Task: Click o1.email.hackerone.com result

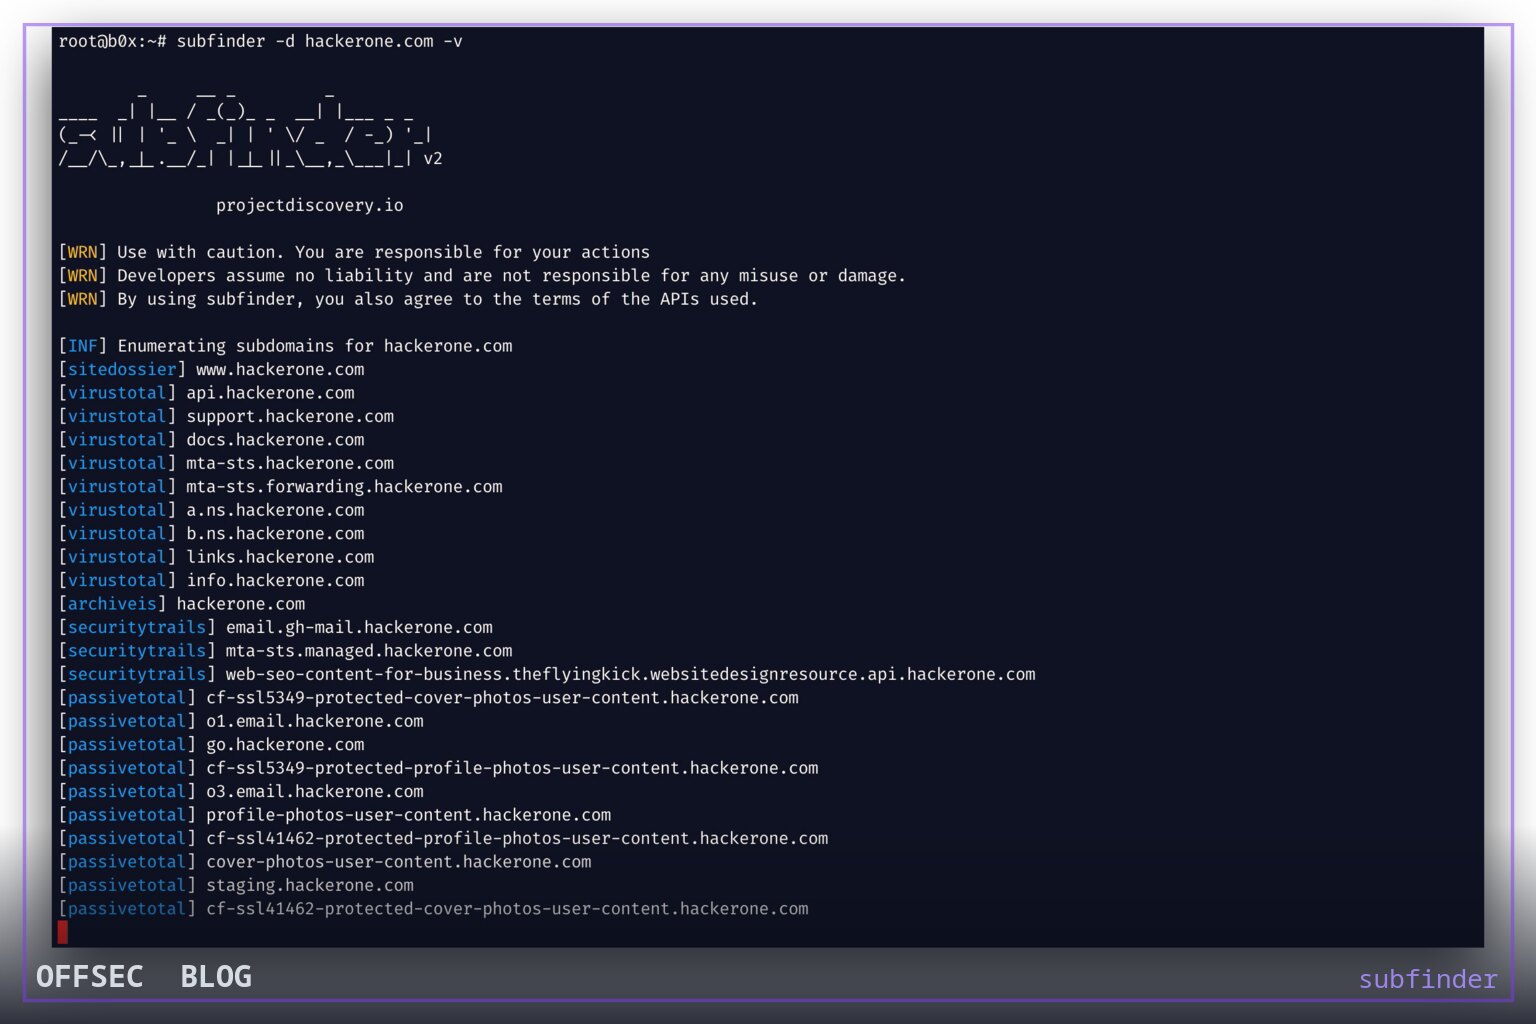Action: pyautogui.click(x=315, y=721)
